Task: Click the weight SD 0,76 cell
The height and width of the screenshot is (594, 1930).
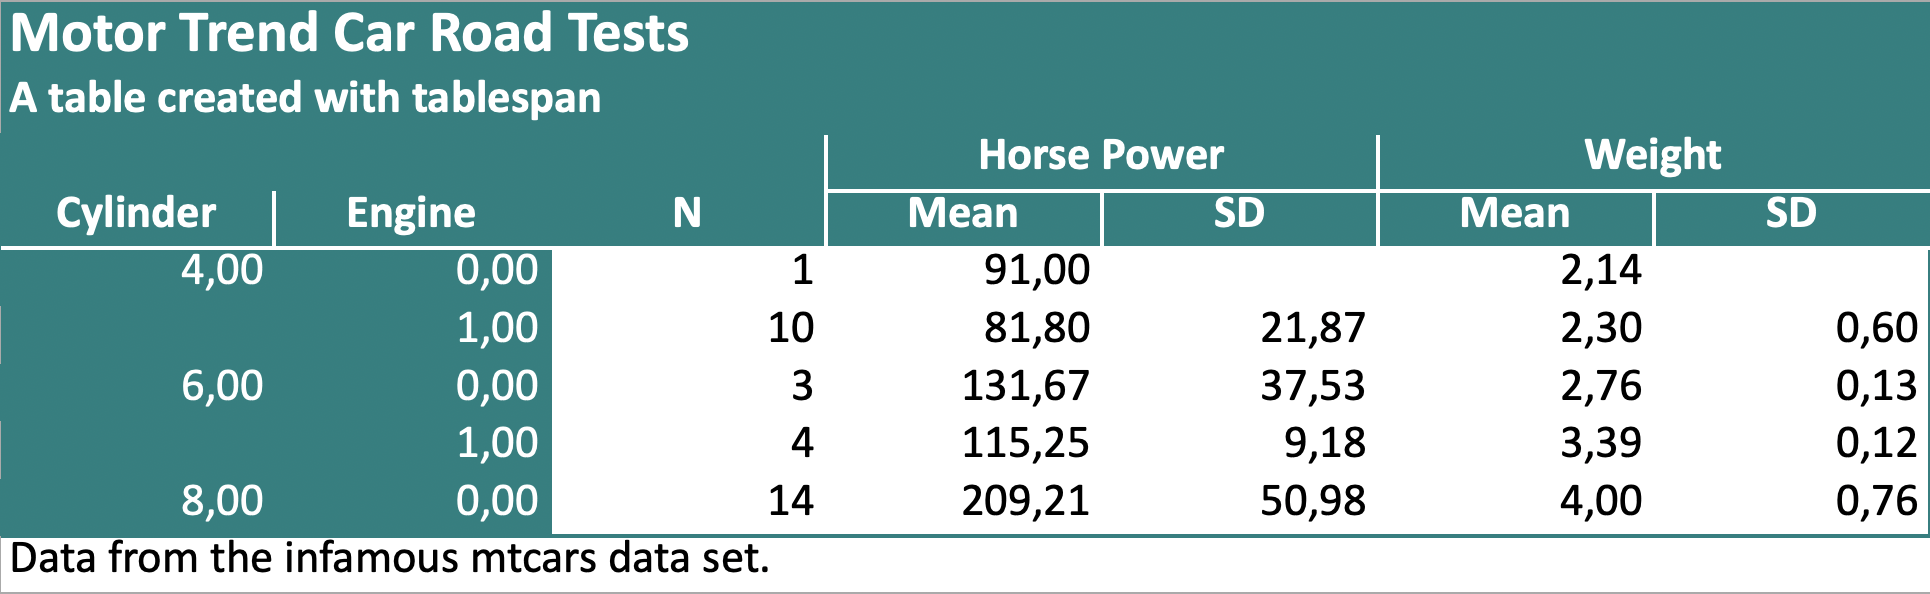Action: (1876, 501)
